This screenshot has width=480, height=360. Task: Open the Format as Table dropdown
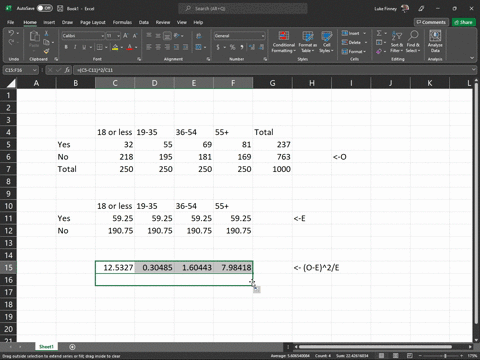coord(308,42)
